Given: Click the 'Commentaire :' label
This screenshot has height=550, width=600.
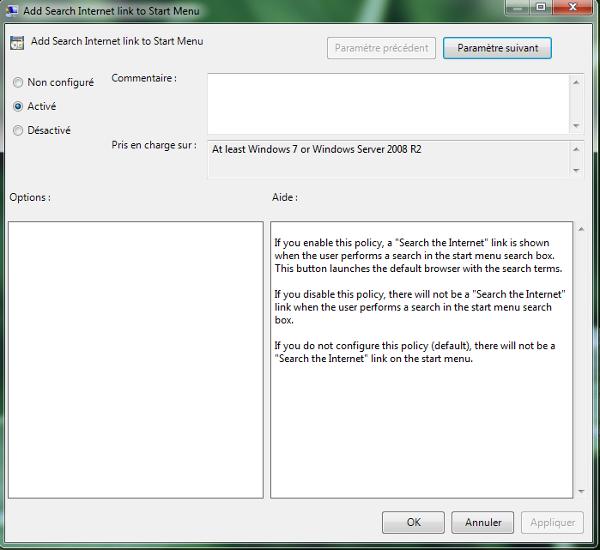Looking at the screenshot, I should pyautogui.click(x=144, y=78).
